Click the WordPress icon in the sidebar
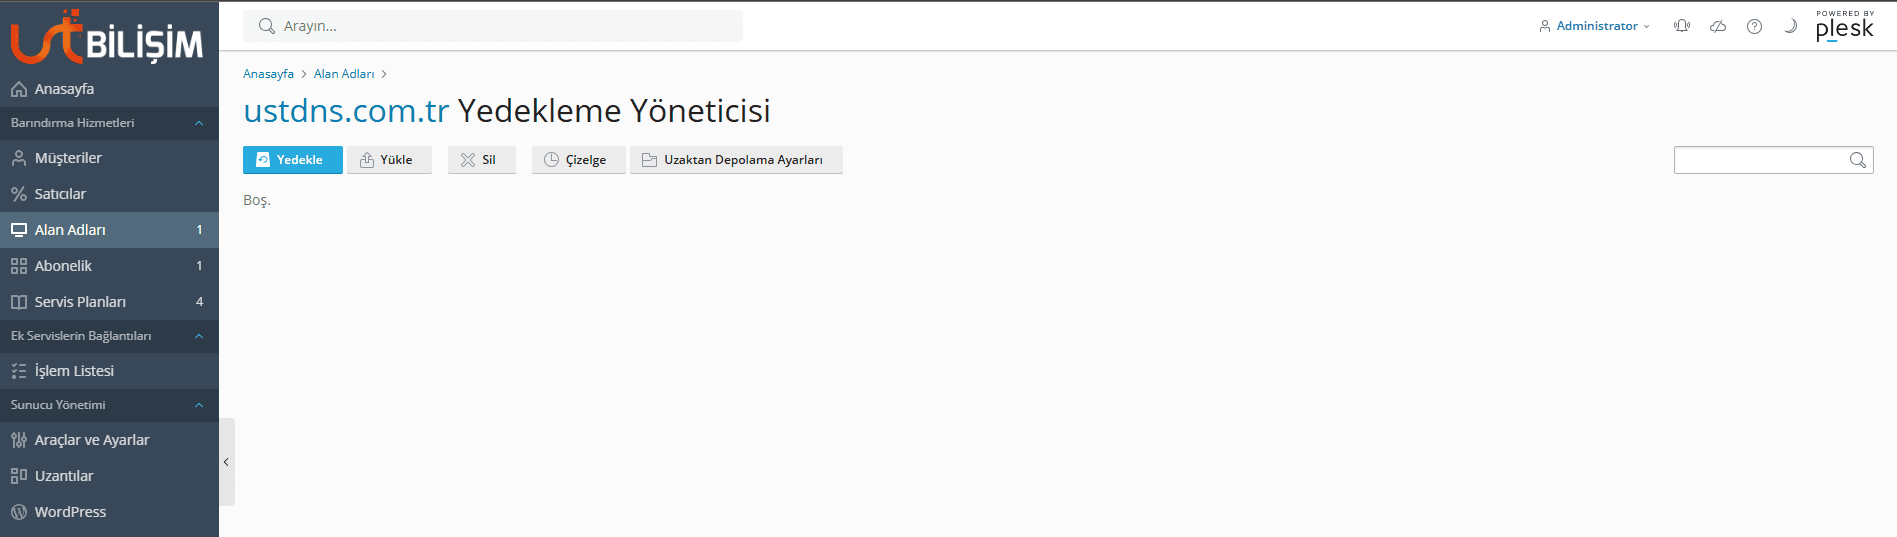The width and height of the screenshot is (1897, 537). pyautogui.click(x=19, y=512)
